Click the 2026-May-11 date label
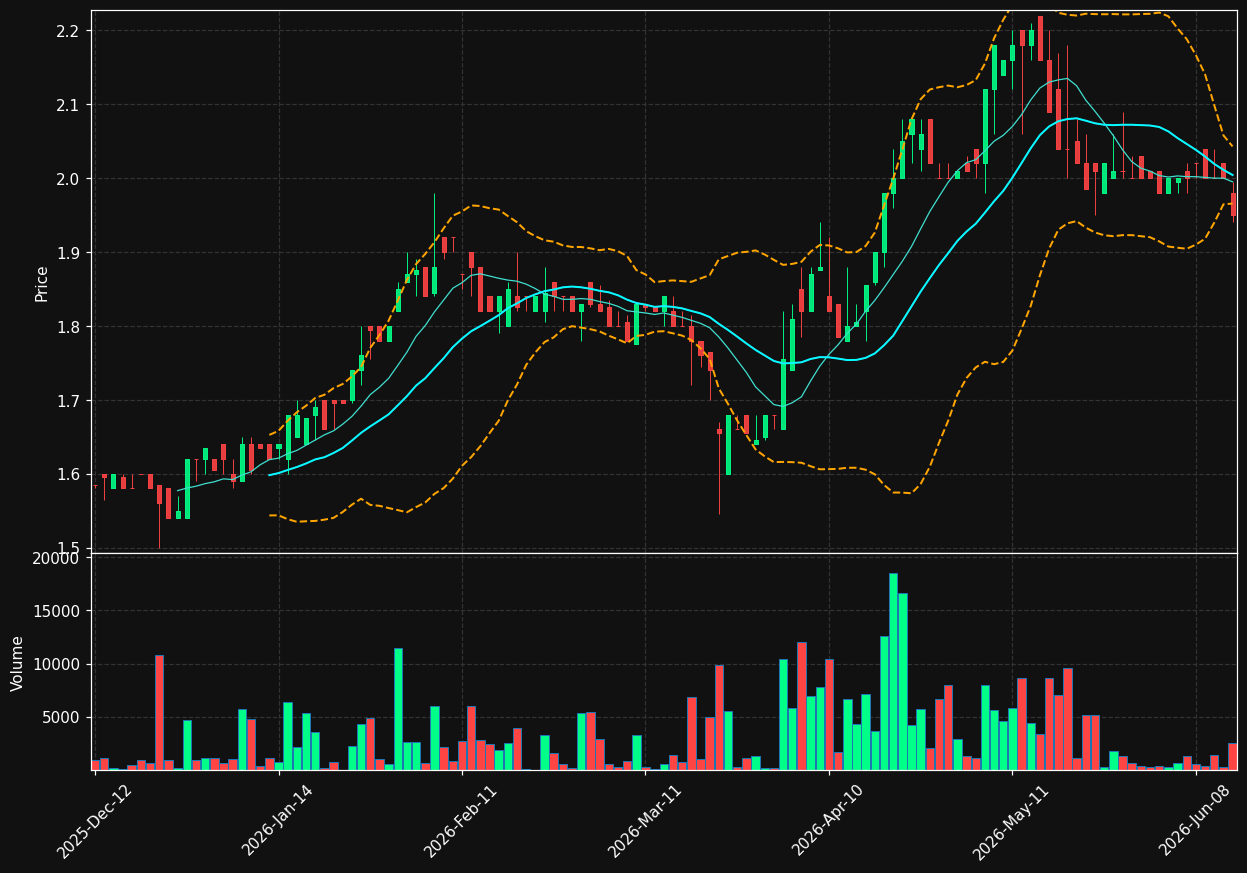Image resolution: width=1247 pixels, height=873 pixels. pos(1011,821)
